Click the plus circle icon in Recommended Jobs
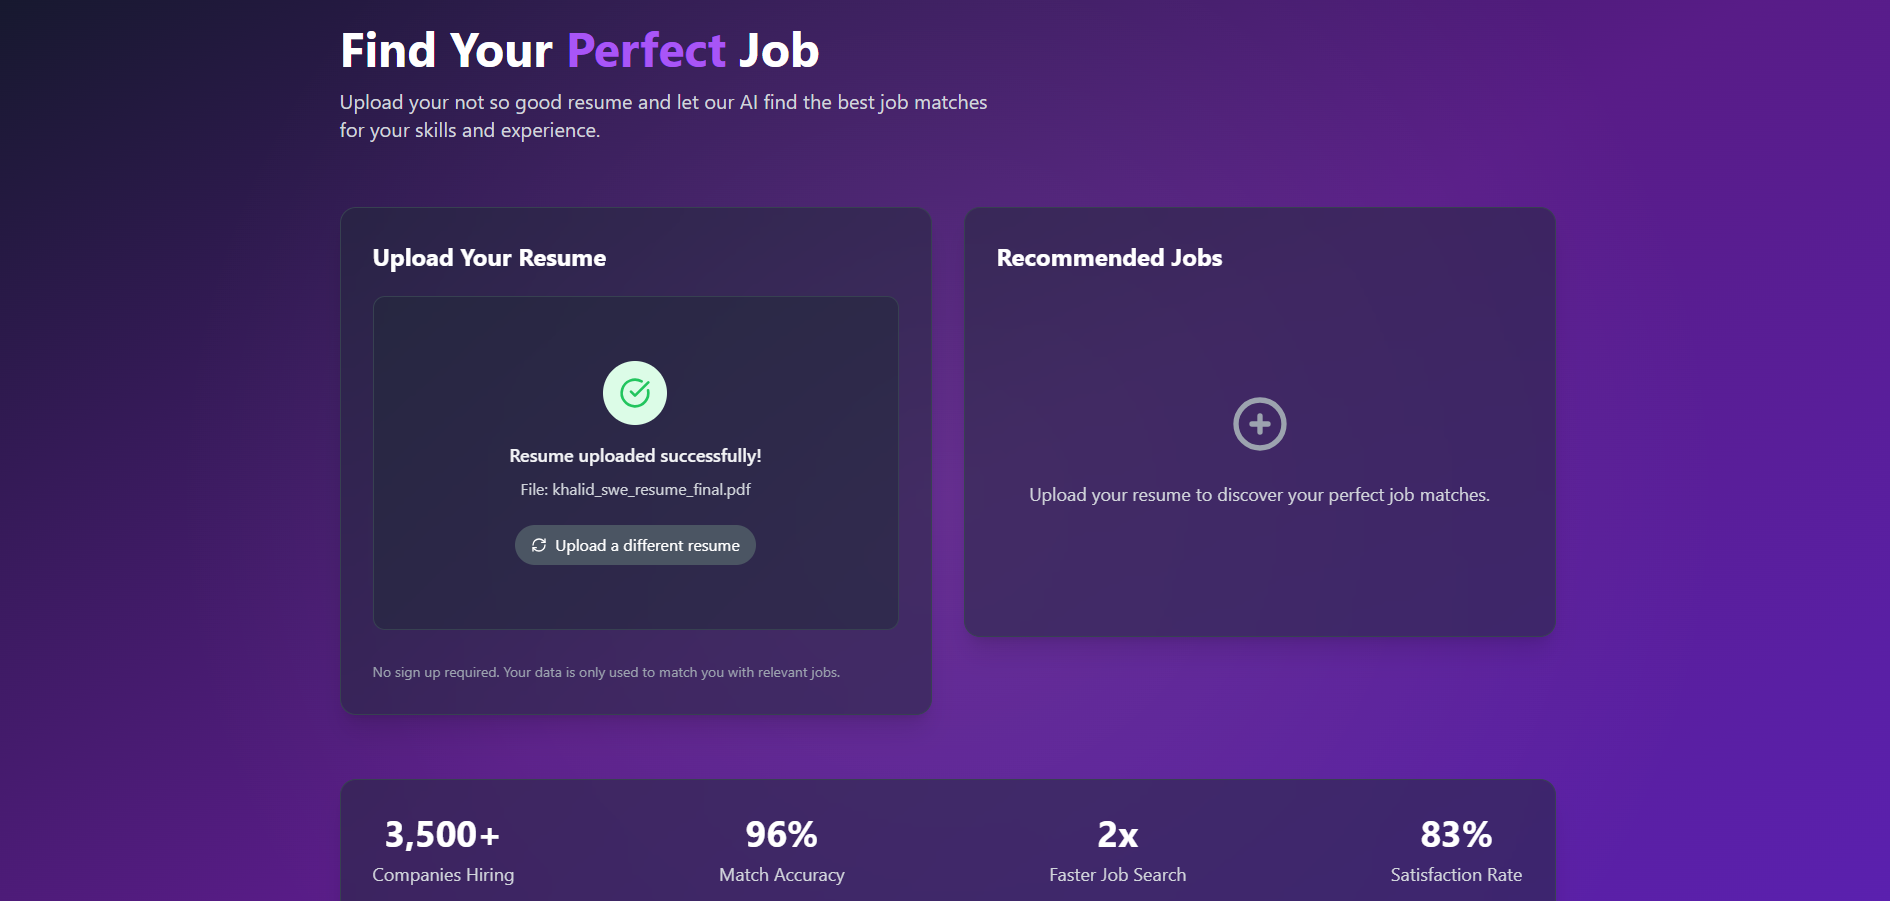Screen dimensions: 1890x901 1259,424
